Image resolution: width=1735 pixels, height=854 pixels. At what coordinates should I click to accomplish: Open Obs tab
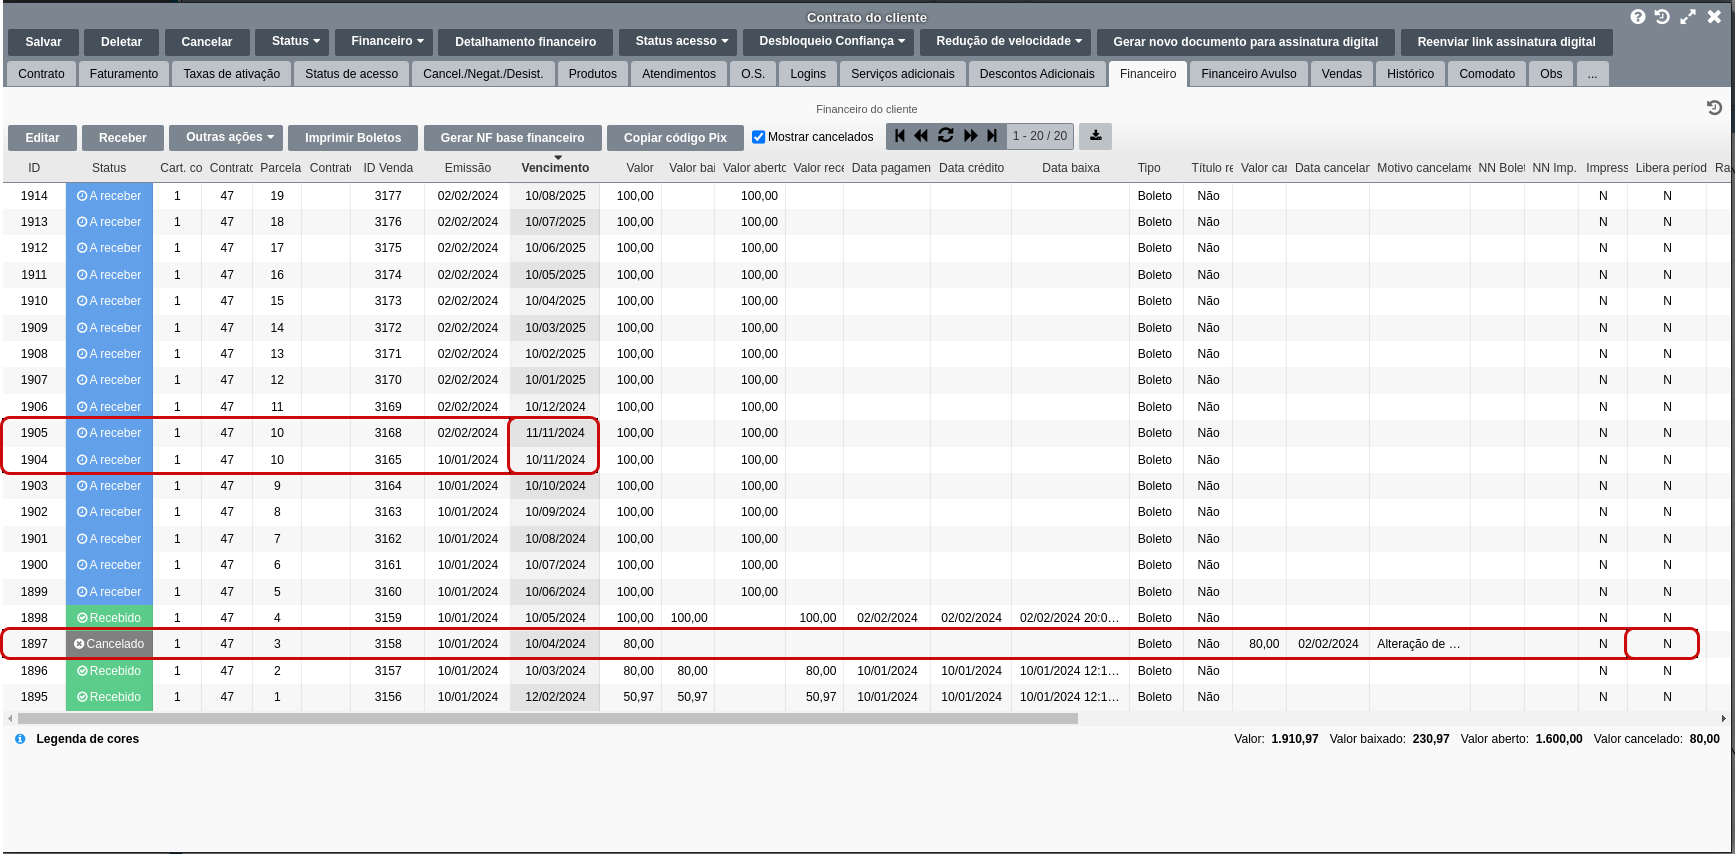tap(1551, 74)
